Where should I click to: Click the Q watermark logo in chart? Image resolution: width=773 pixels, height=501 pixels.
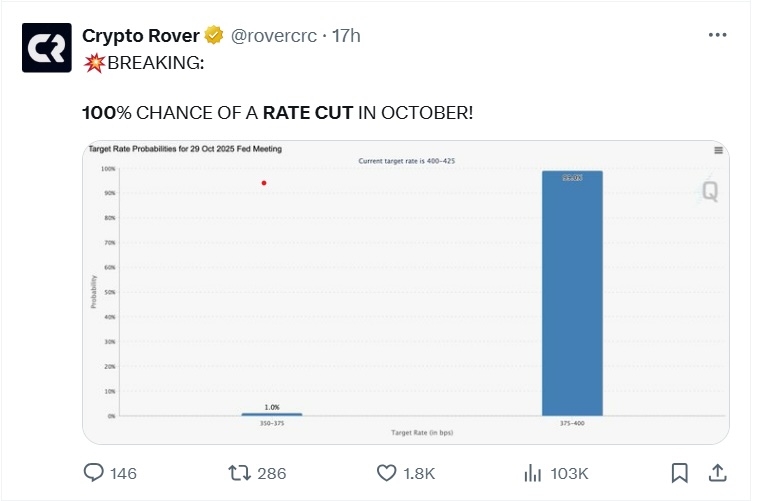[x=709, y=190]
